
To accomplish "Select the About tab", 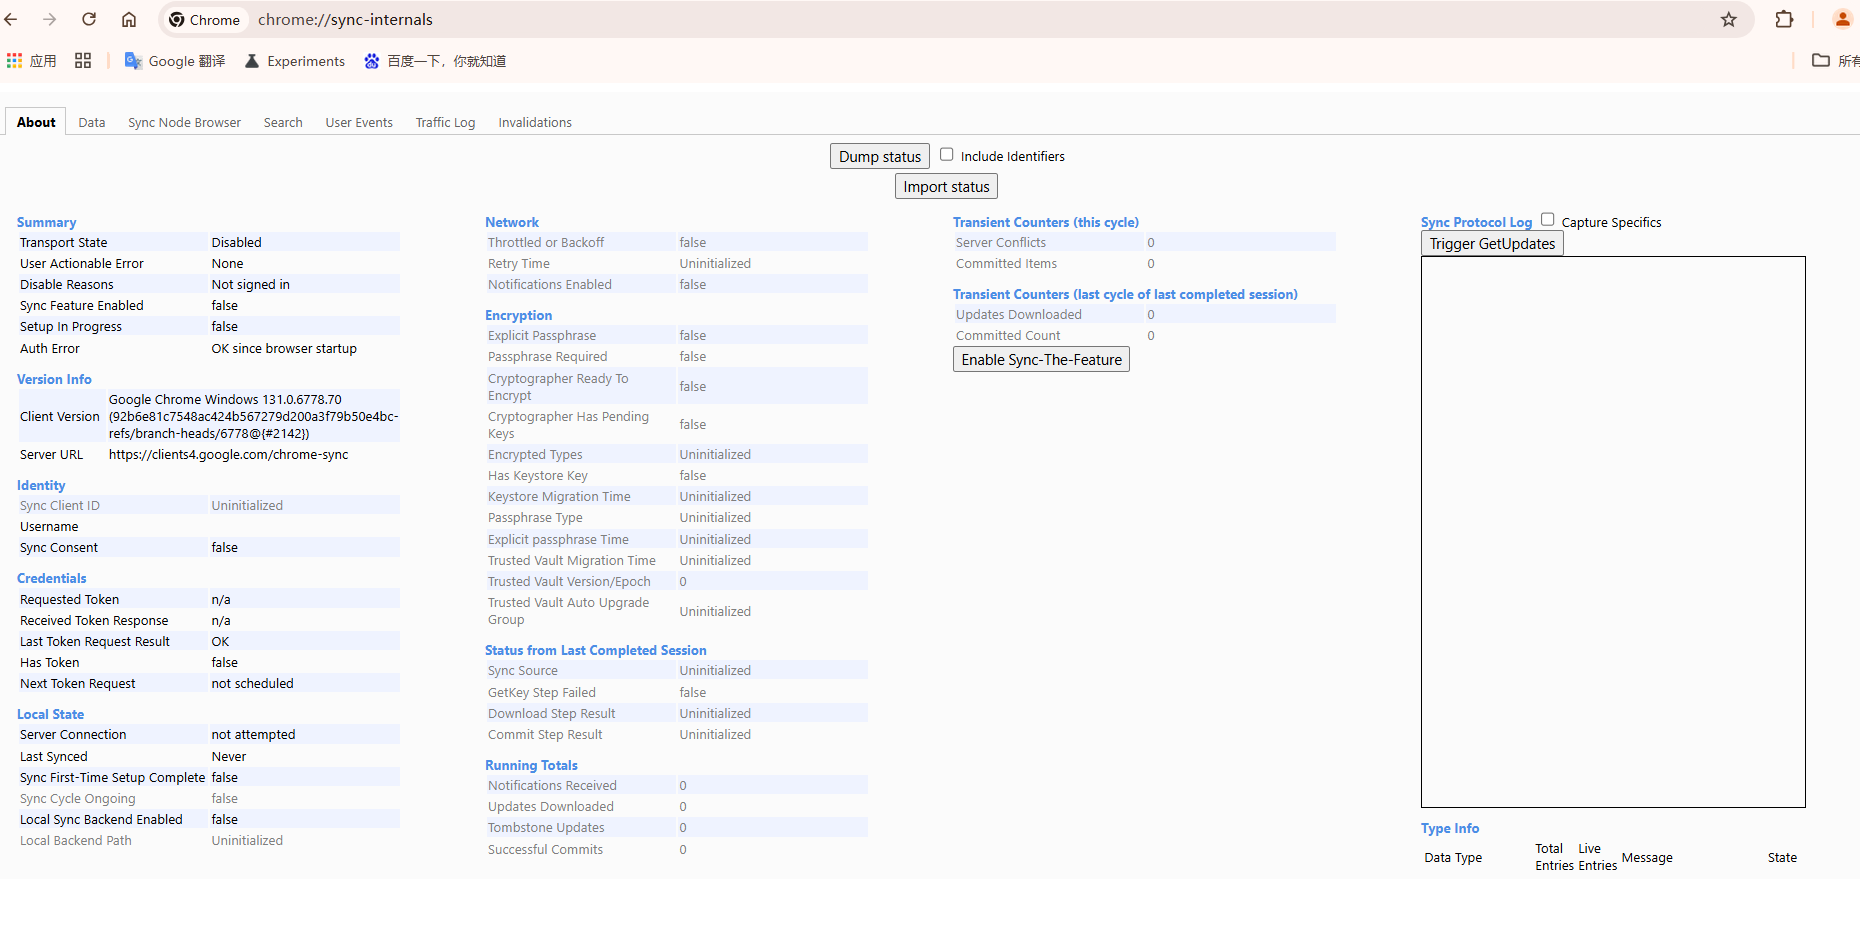I will pyautogui.click(x=36, y=122).
